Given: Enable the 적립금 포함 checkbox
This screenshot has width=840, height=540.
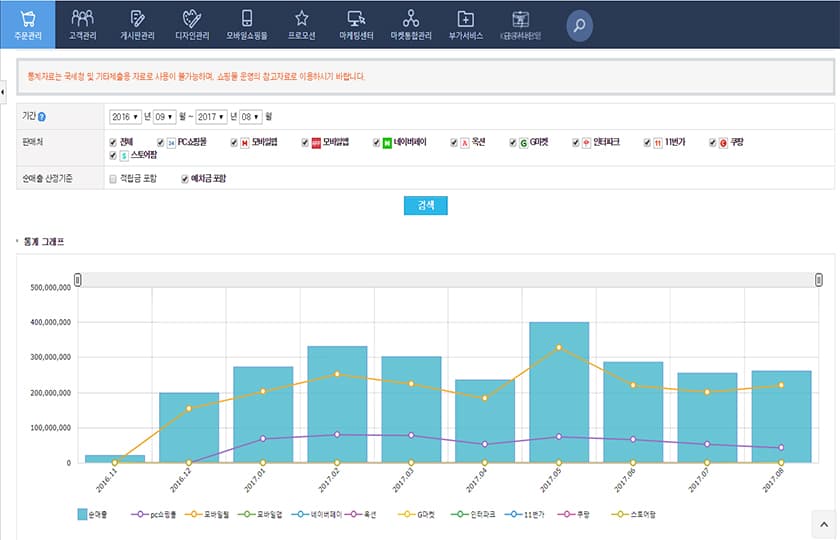Looking at the screenshot, I should tap(112, 179).
